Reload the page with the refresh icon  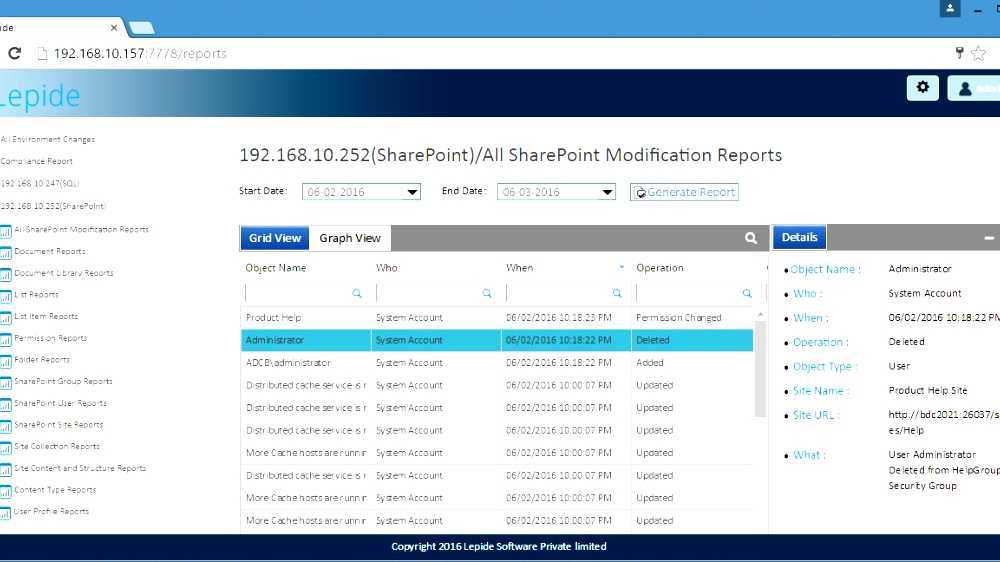tap(15, 54)
